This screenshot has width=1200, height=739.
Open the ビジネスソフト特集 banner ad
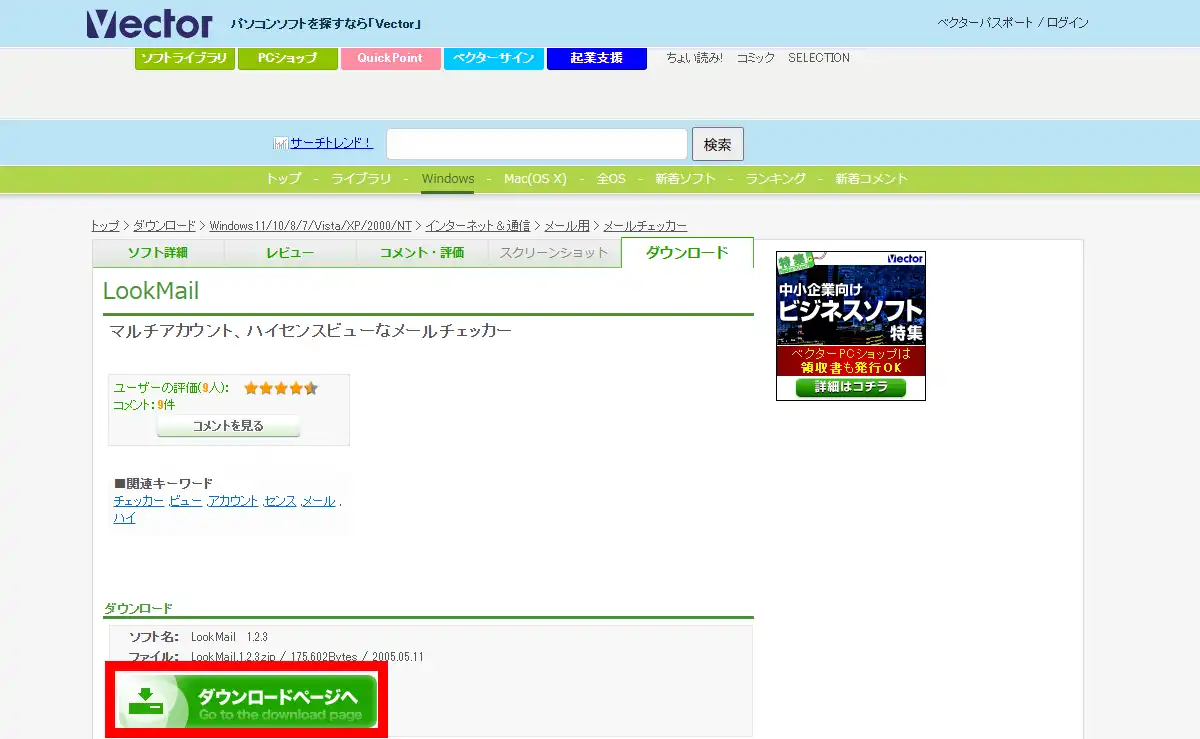click(851, 326)
